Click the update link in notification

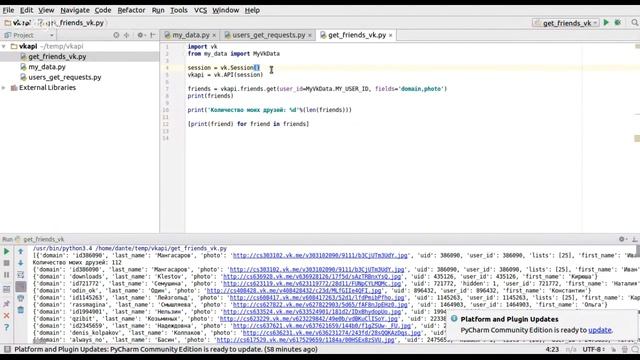coord(600,330)
